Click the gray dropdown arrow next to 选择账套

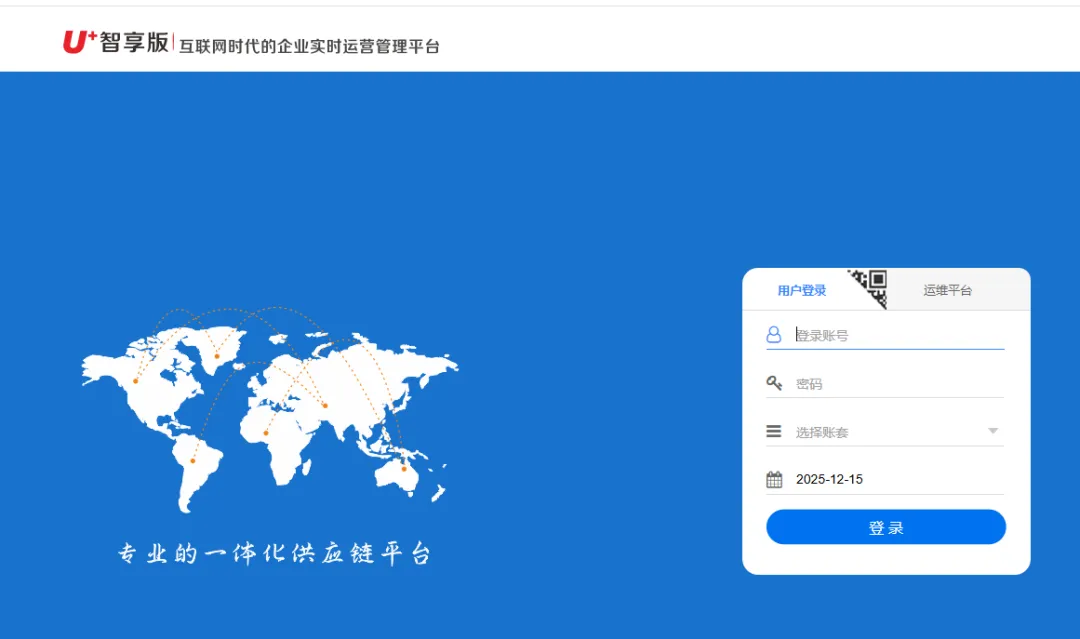tap(993, 430)
